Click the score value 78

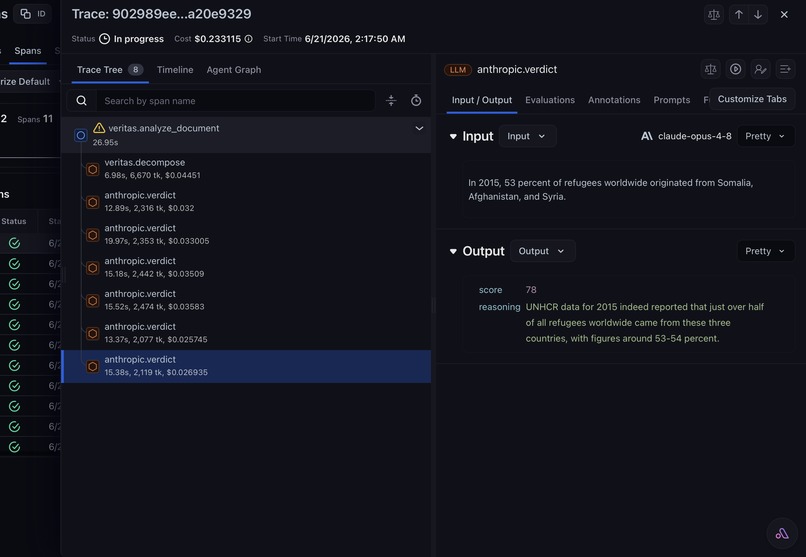coord(531,290)
